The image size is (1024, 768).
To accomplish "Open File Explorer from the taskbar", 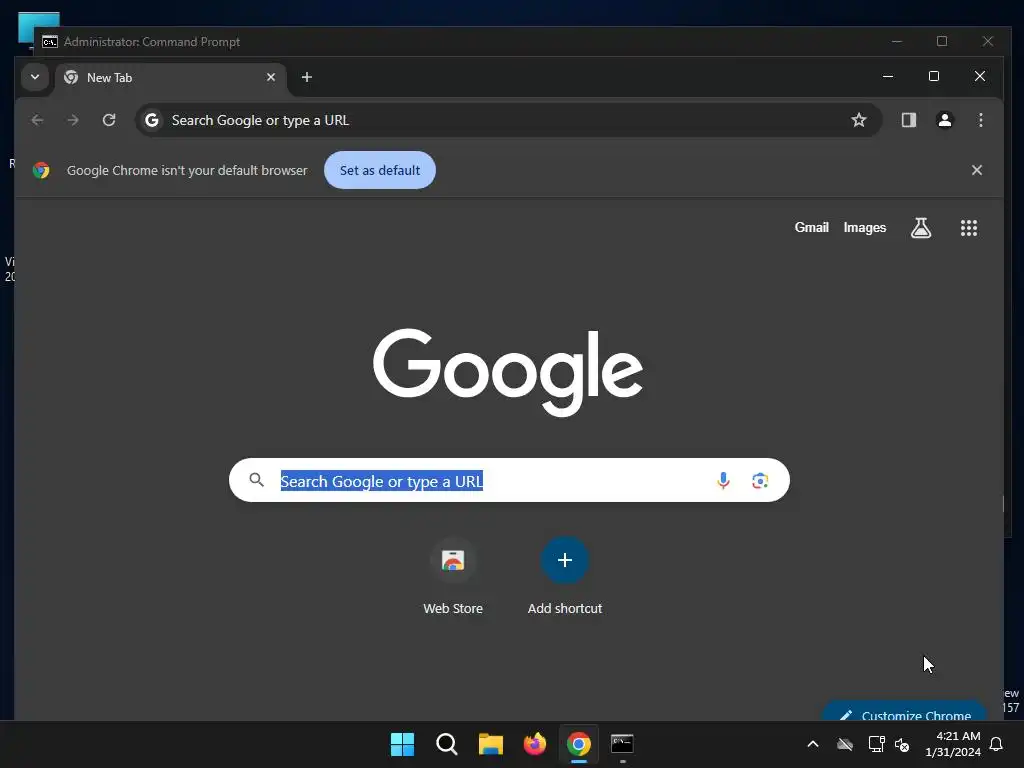I will click(490, 744).
